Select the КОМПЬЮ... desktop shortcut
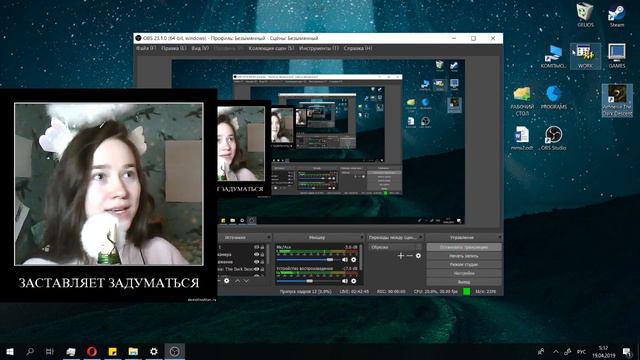640x360 pixels. coord(553,56)
